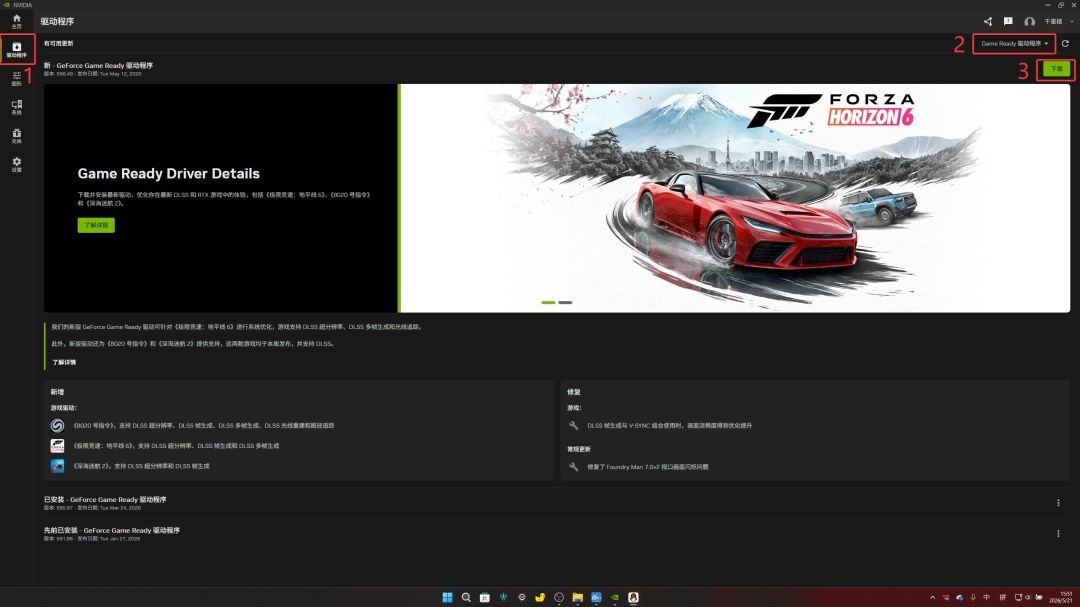
Task: Select the '已安装 - GeForce Game Ready 驱动程序' row
Action: tap(556, 503)
